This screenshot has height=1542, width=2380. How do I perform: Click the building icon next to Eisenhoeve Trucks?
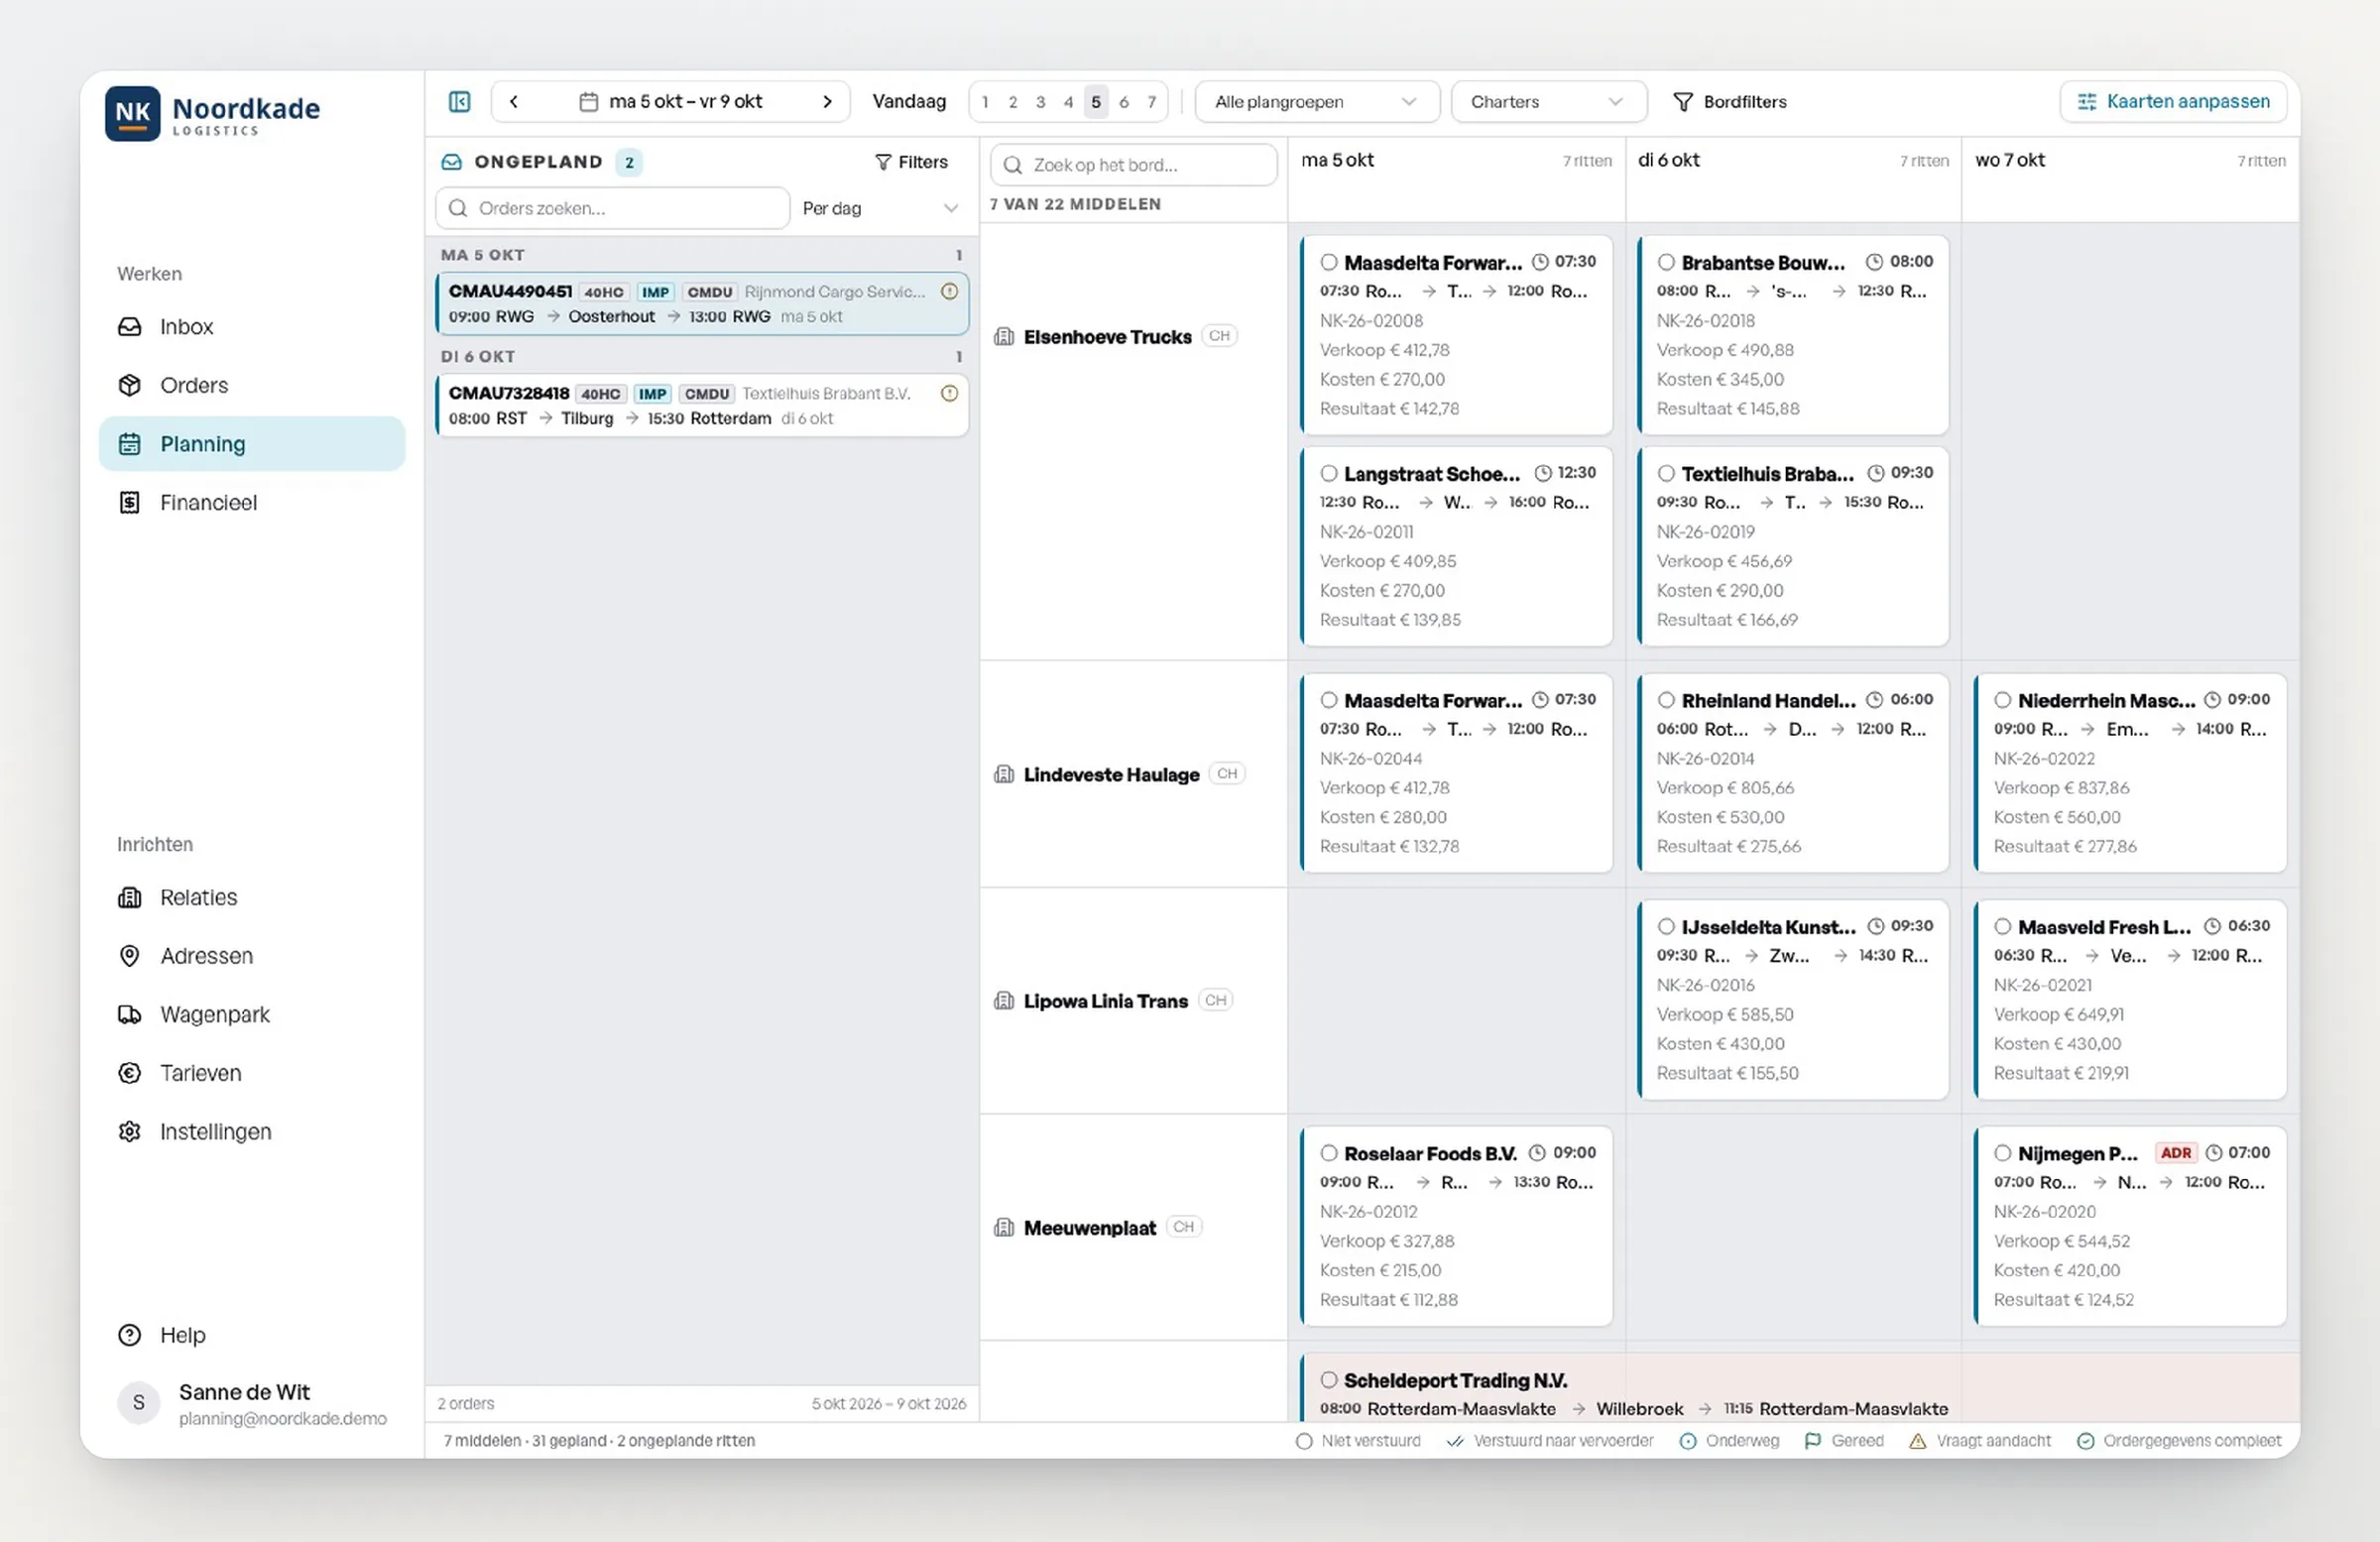tap(1004, 336)
